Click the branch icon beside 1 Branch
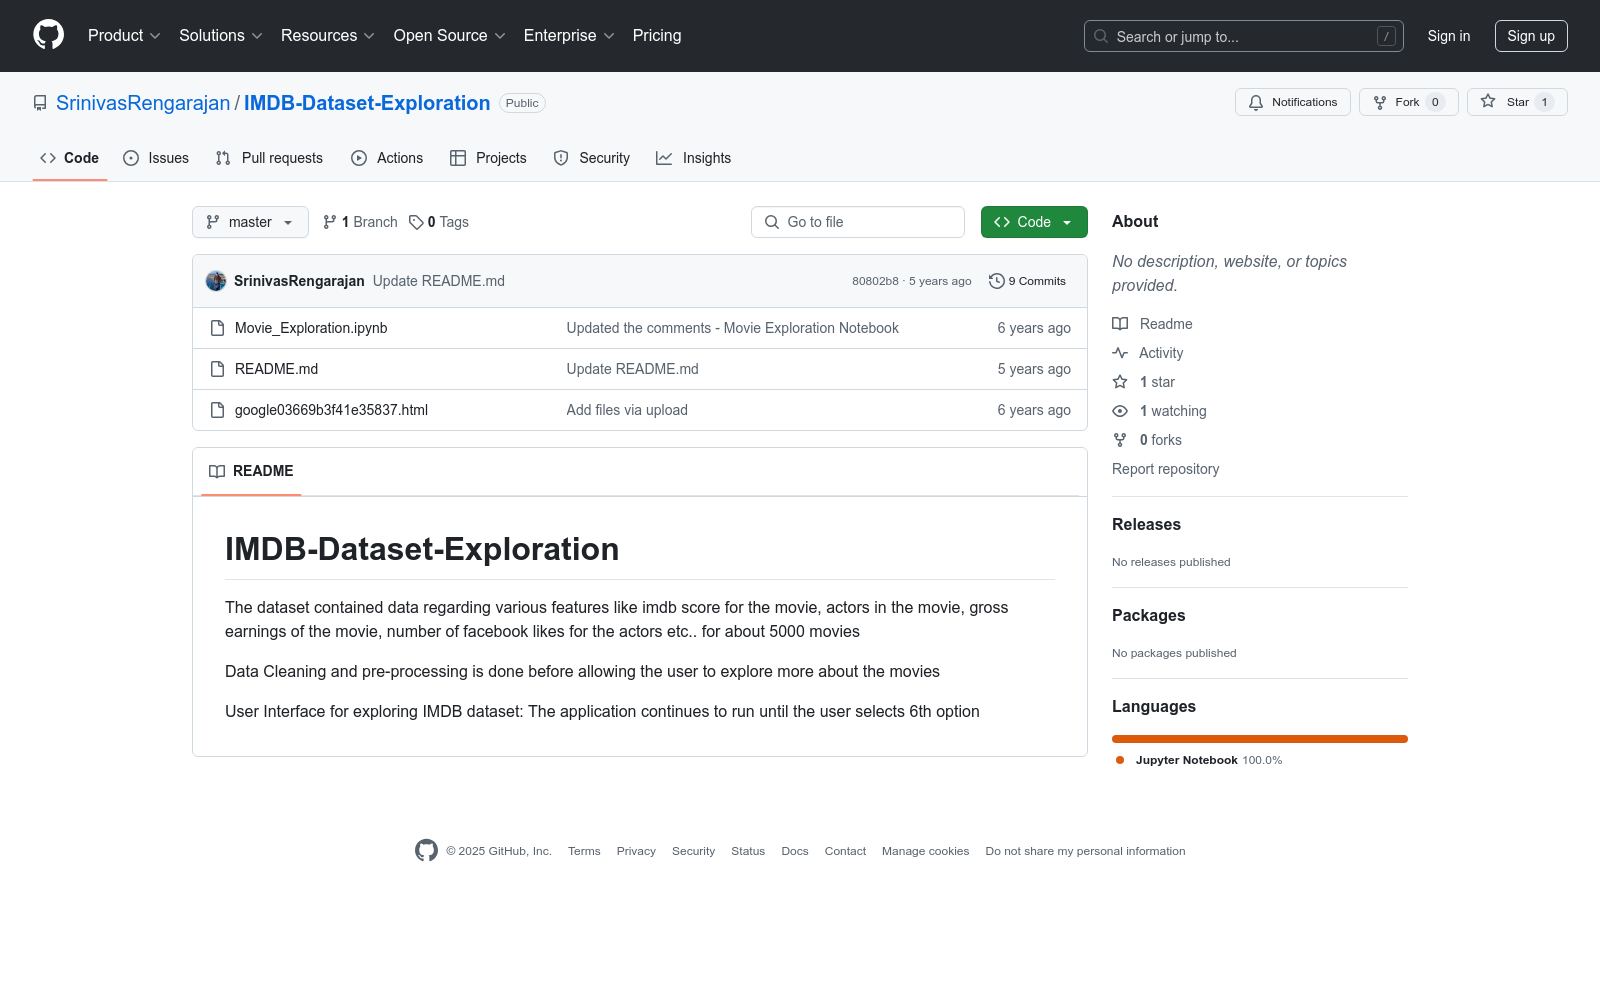Image resolution: width=1600 pixels, height=1000 pixels. pos(330,222)
